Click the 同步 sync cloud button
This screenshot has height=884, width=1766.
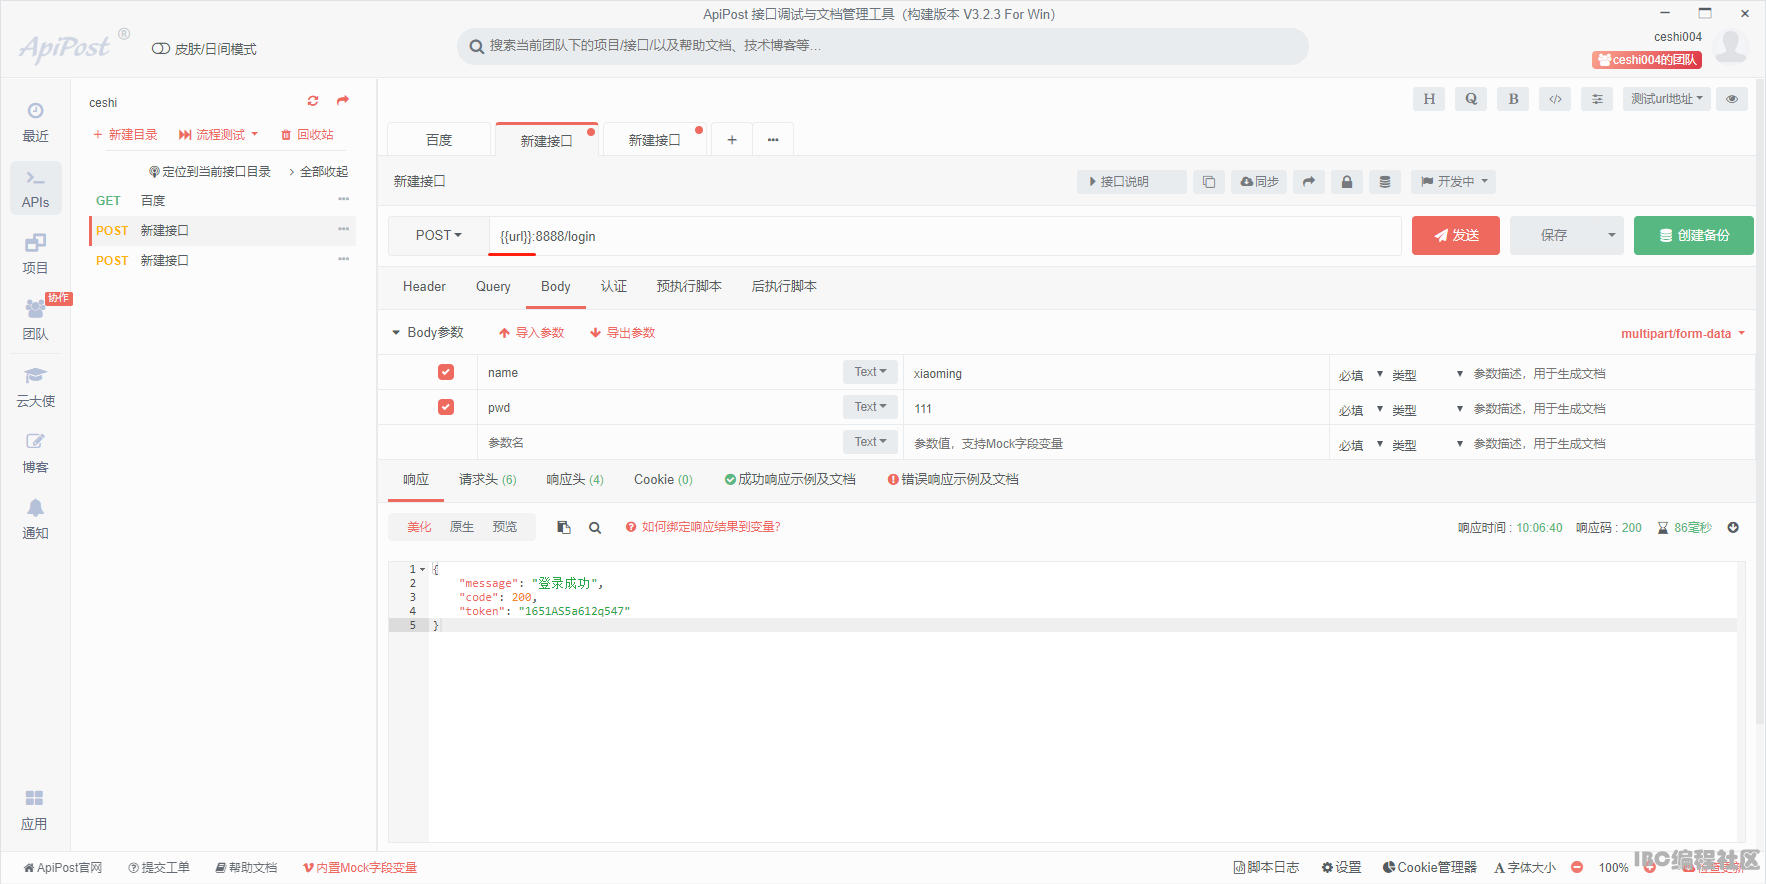coord(1259,182)
